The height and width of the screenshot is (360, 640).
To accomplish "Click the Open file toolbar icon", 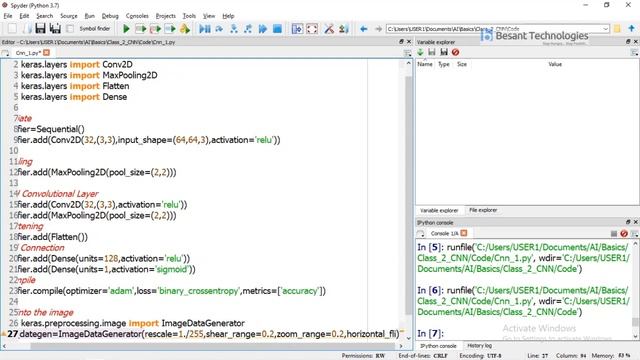I will pos(26,29).
